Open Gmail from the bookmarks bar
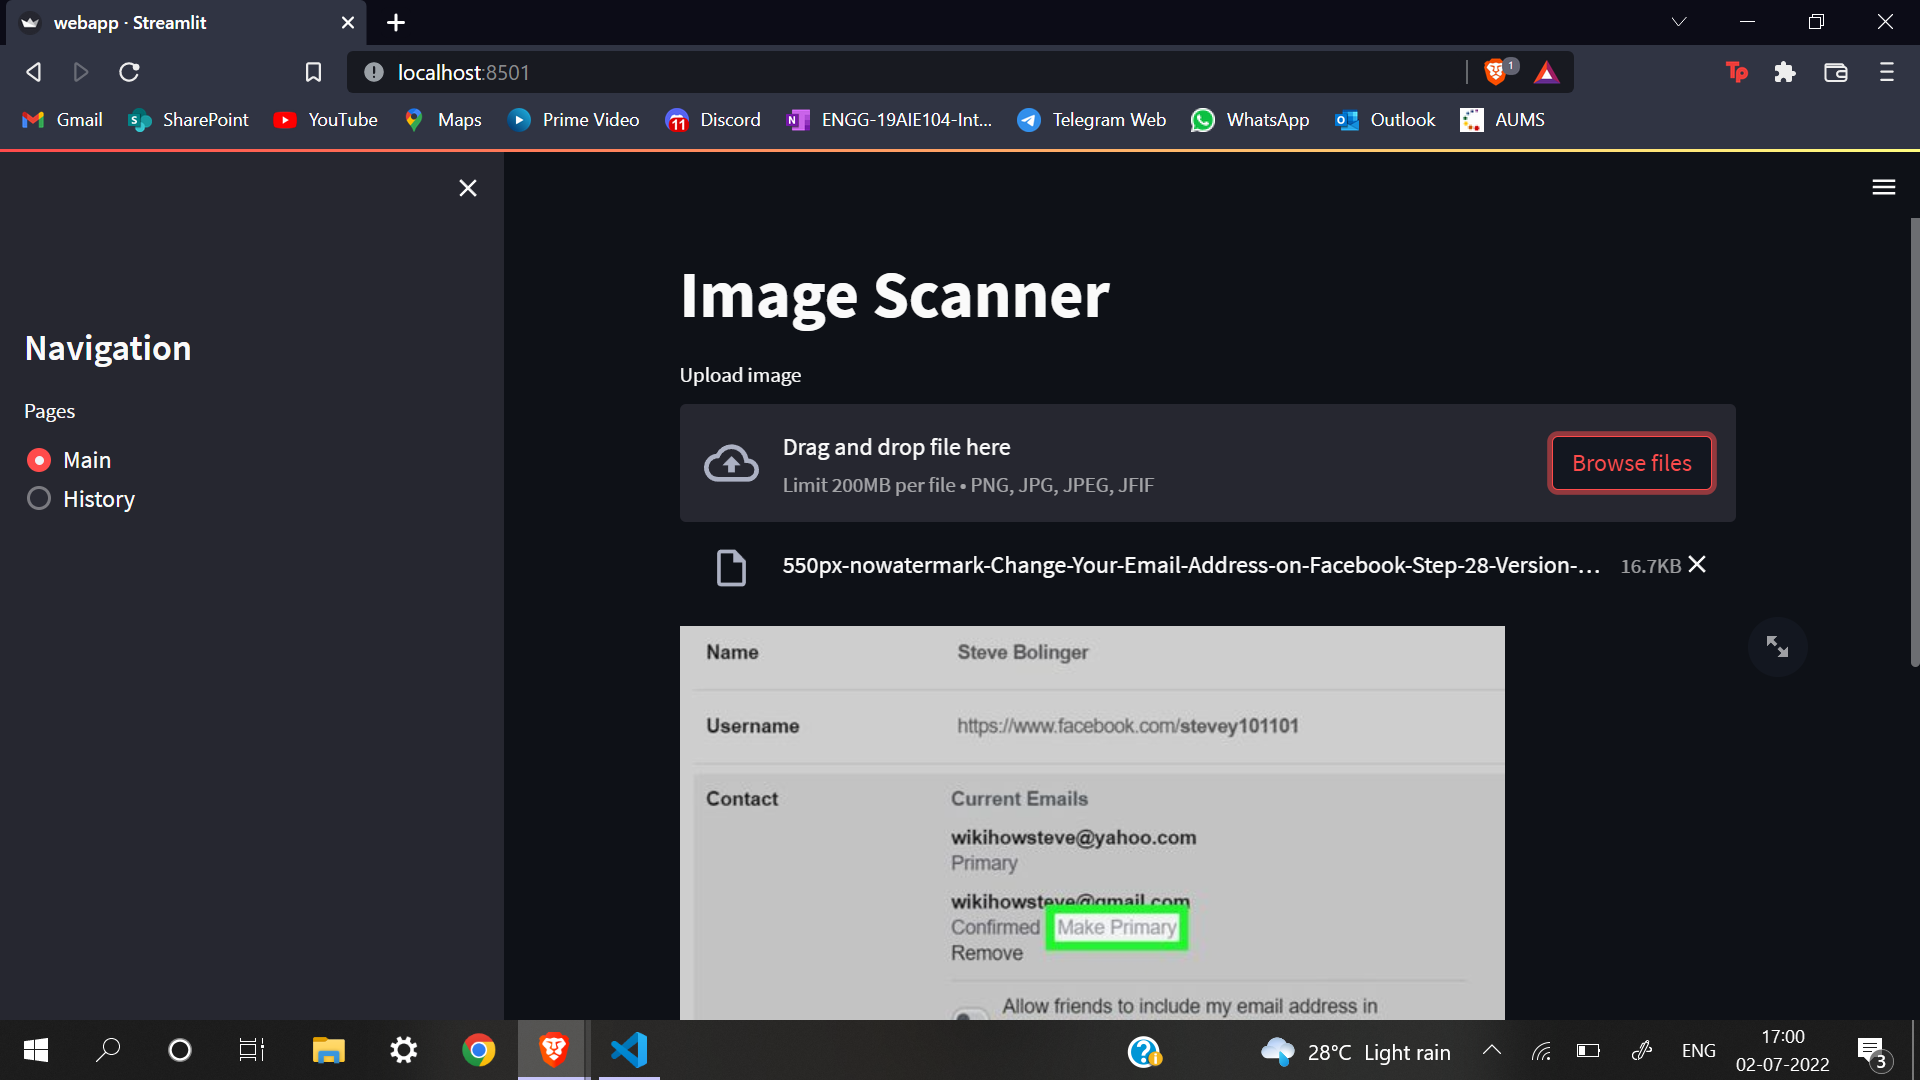The height and width of the screenshot is (1080, 1920). tap(62, 119)
